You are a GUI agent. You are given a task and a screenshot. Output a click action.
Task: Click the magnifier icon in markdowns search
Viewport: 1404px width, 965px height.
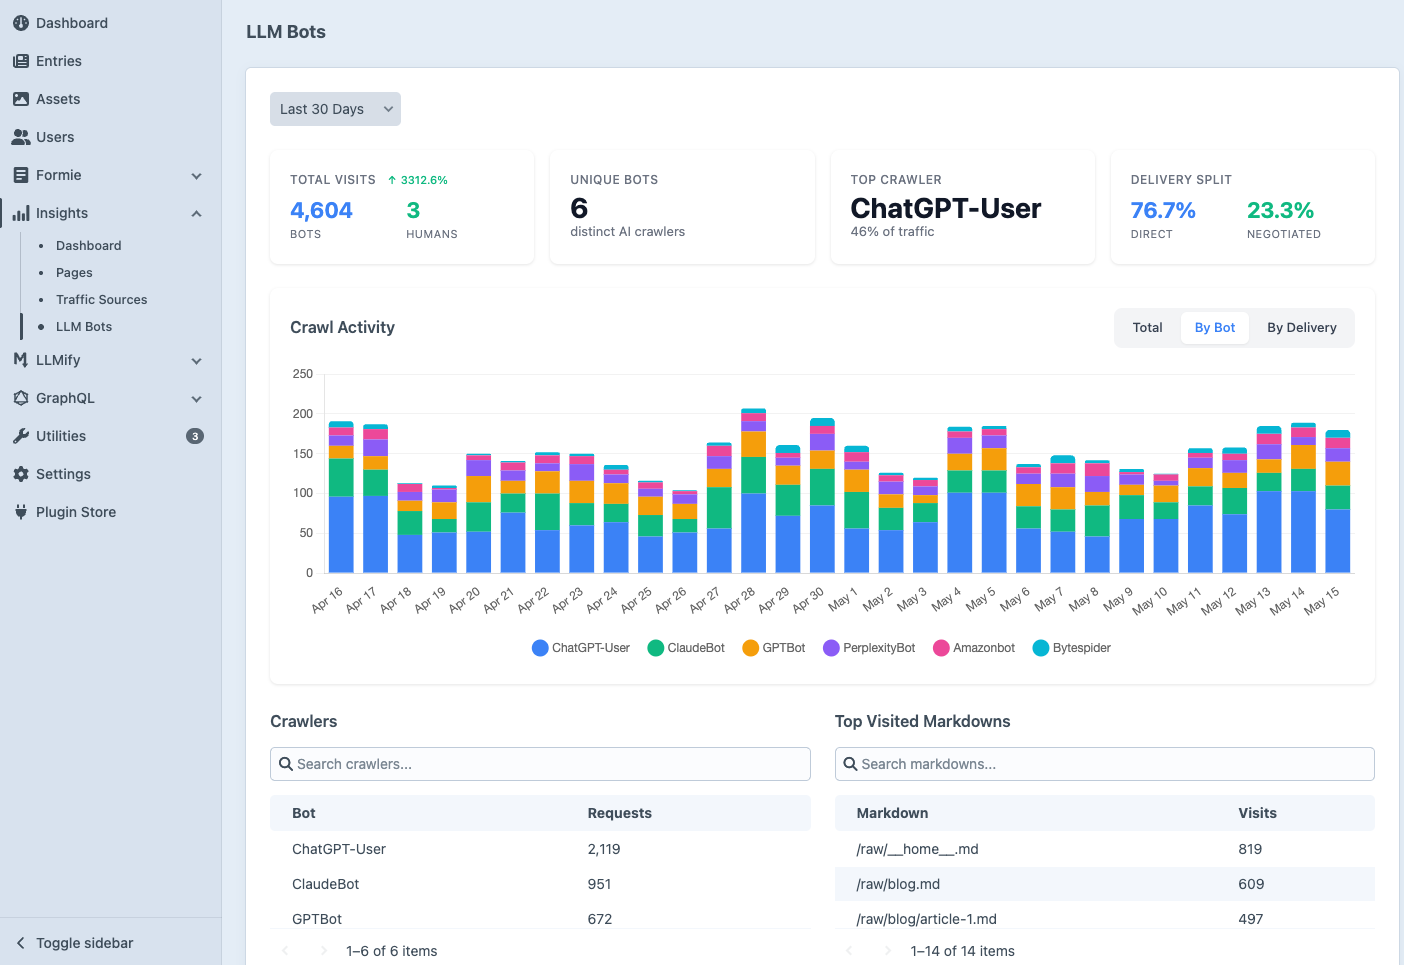click(851, 764)
